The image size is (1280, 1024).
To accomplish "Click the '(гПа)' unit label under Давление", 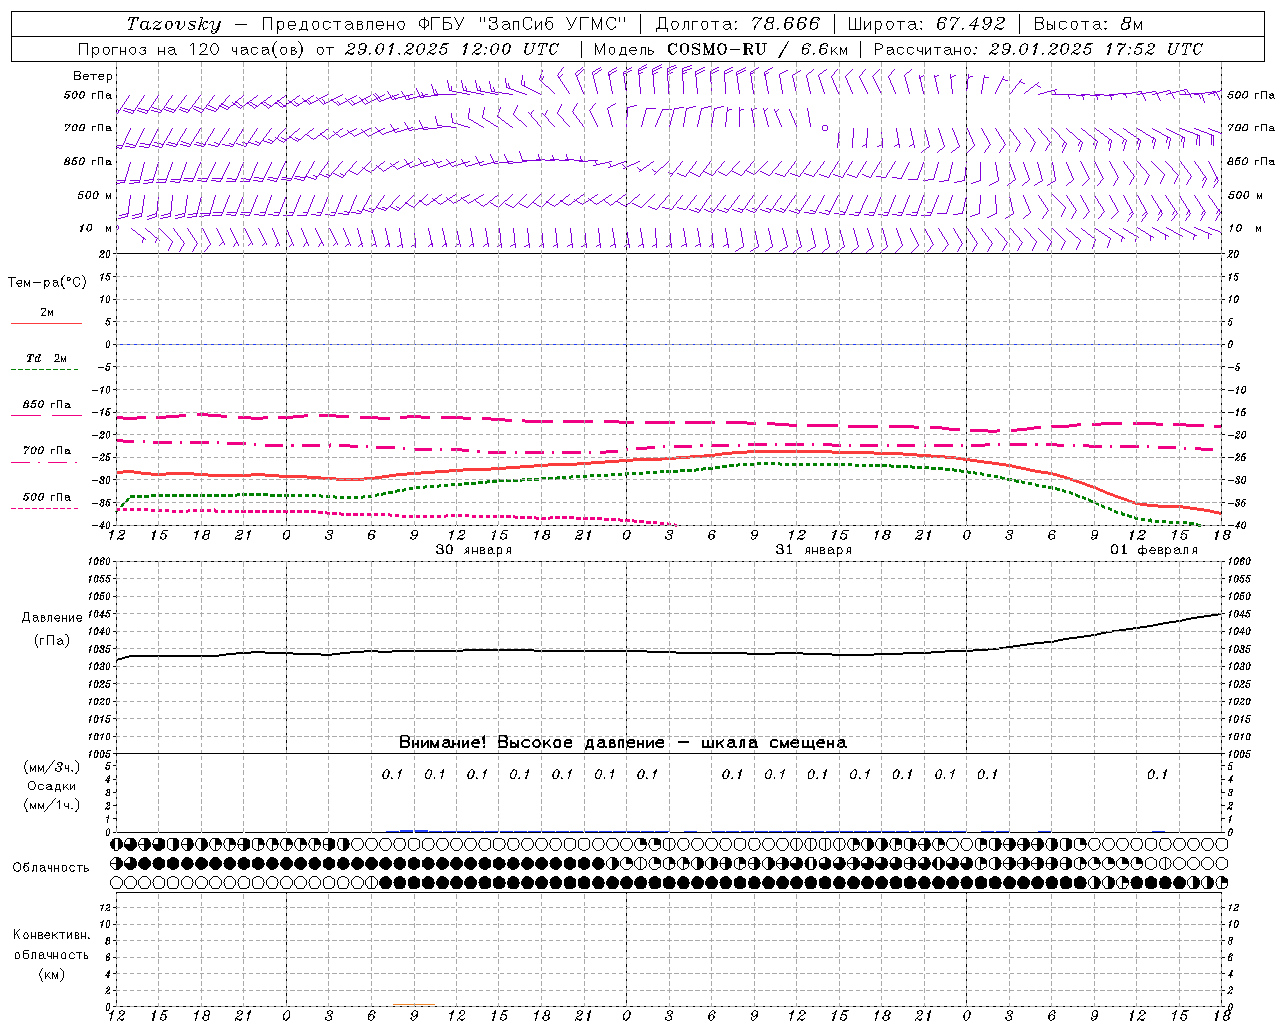I will point(52,641).
